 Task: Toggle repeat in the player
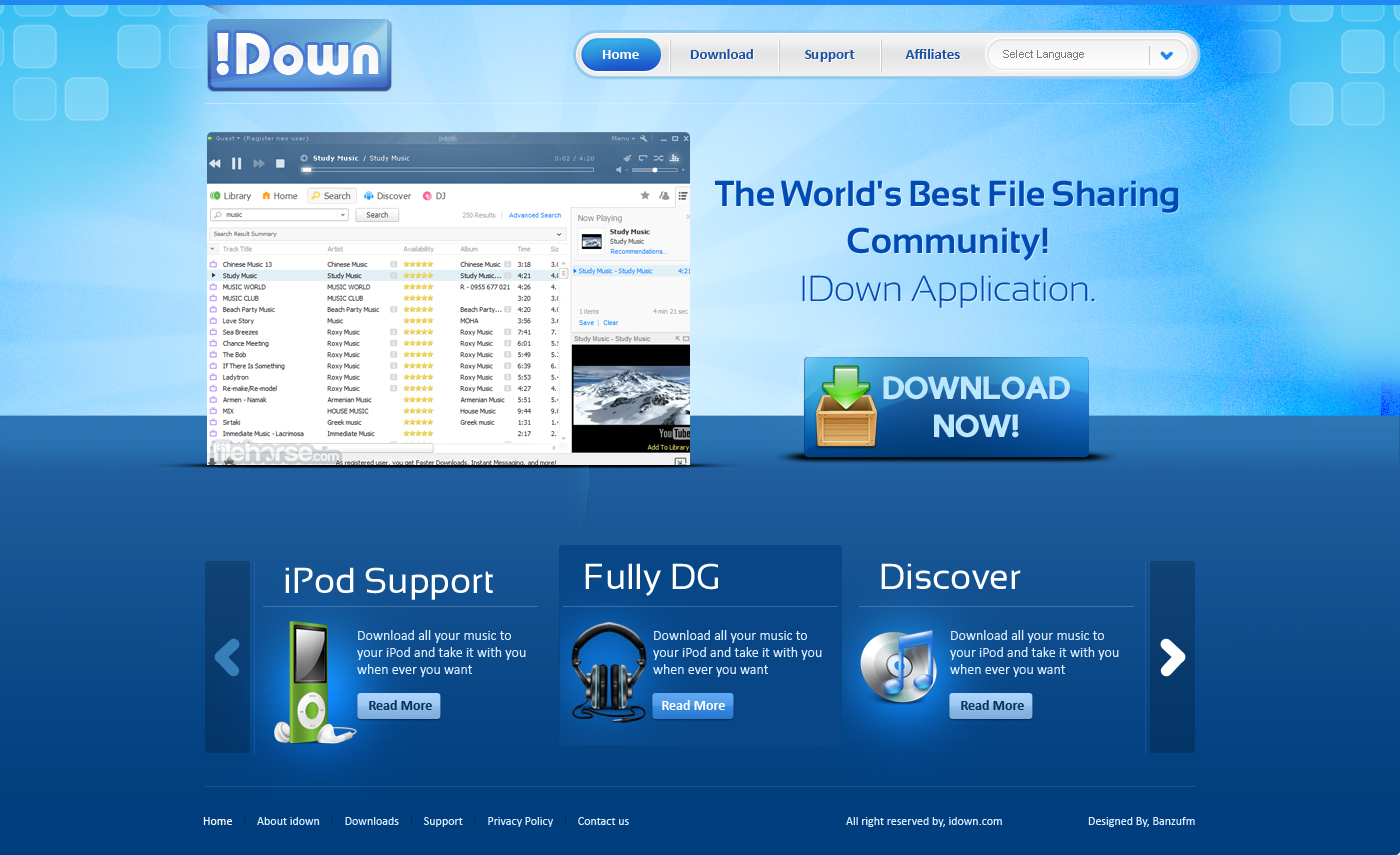click(x=643, y=158)
